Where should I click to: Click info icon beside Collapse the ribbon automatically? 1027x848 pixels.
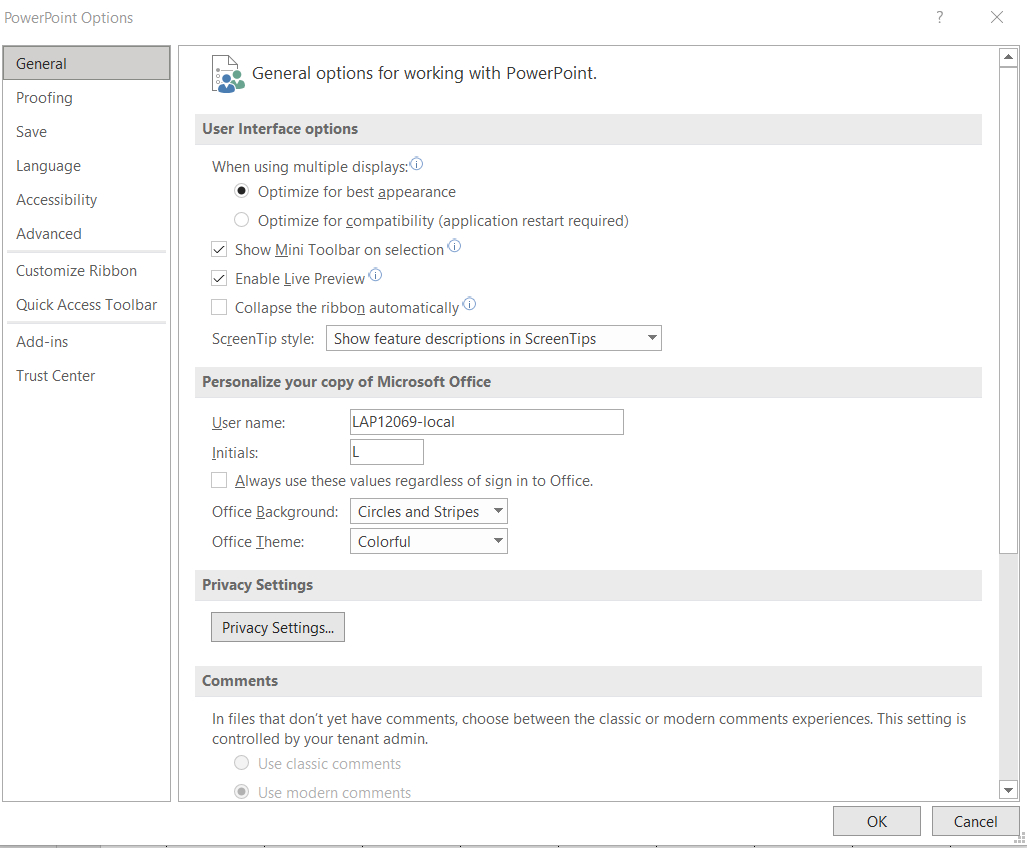click(x=469, y=304)
